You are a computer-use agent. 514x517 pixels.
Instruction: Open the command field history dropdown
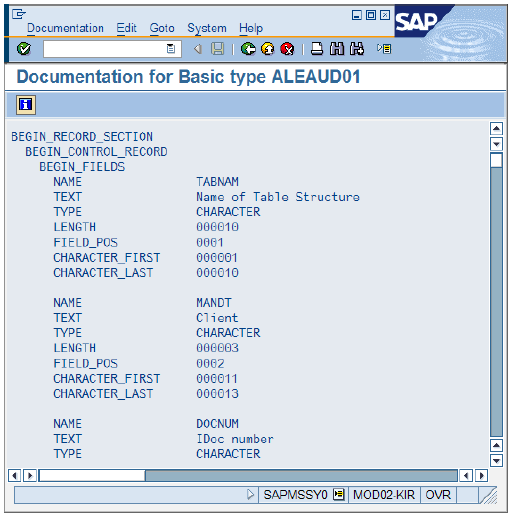(x=171, y=49)
